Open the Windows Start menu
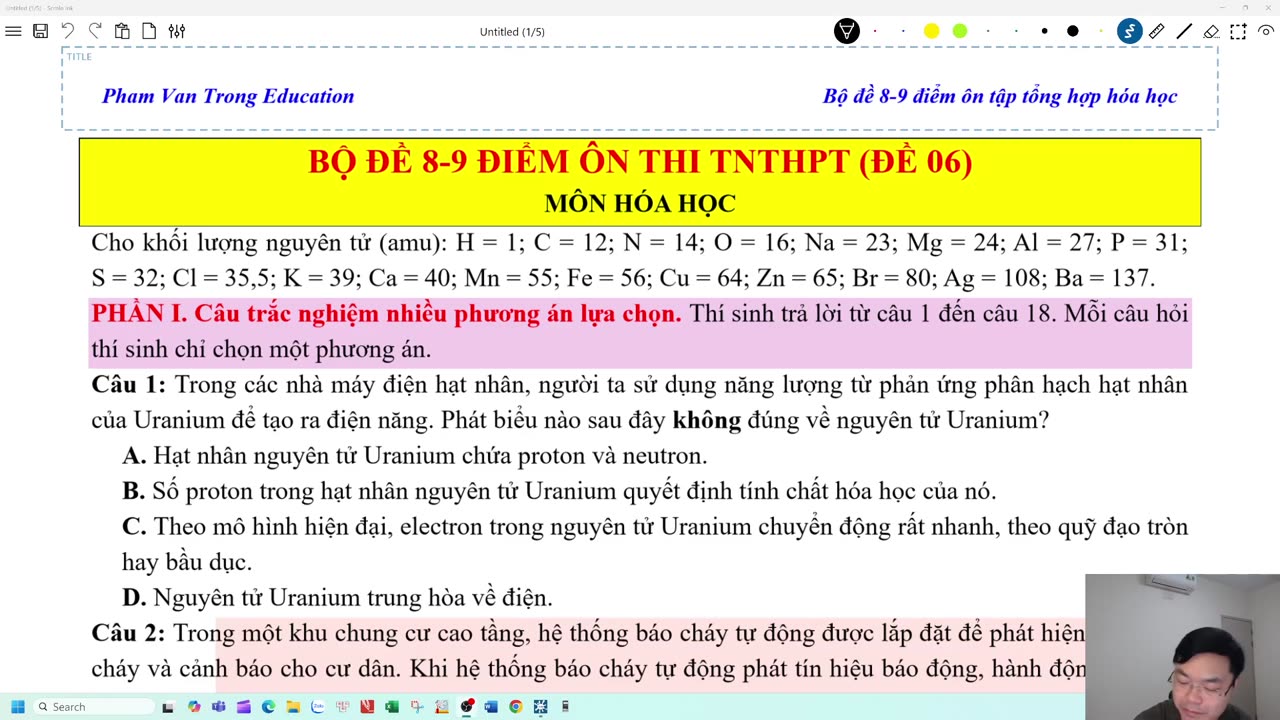Screen dimensions: 1280x720 (x=17, y=707)
